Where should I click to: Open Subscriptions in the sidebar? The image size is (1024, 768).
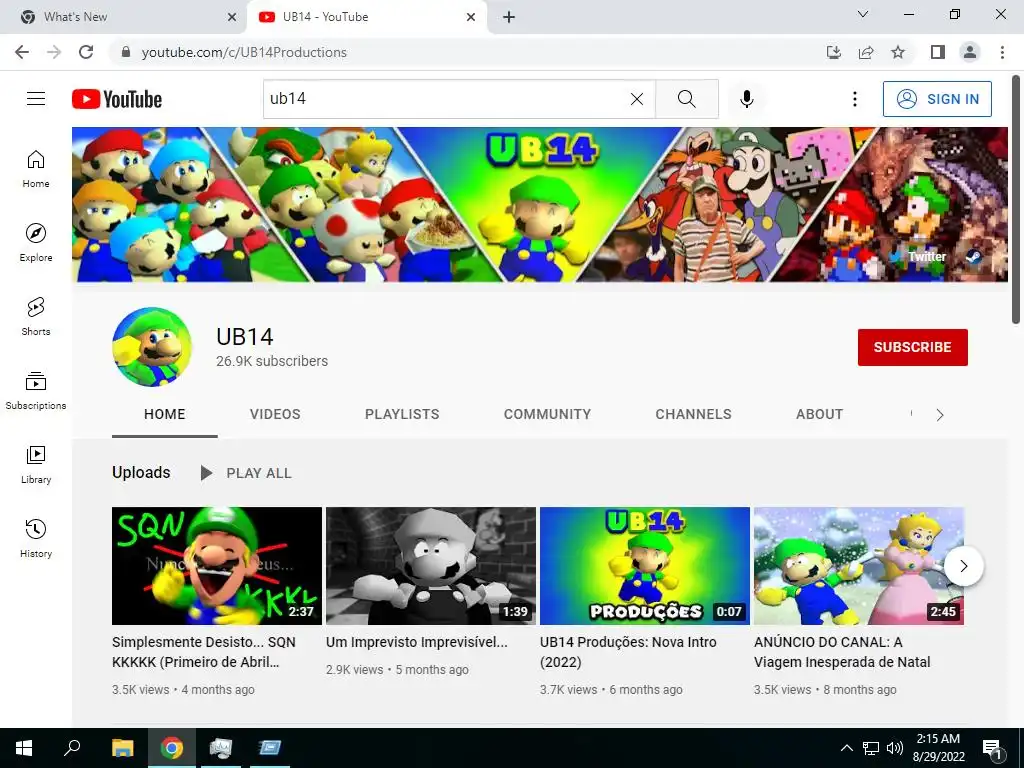tap(36, 391)
